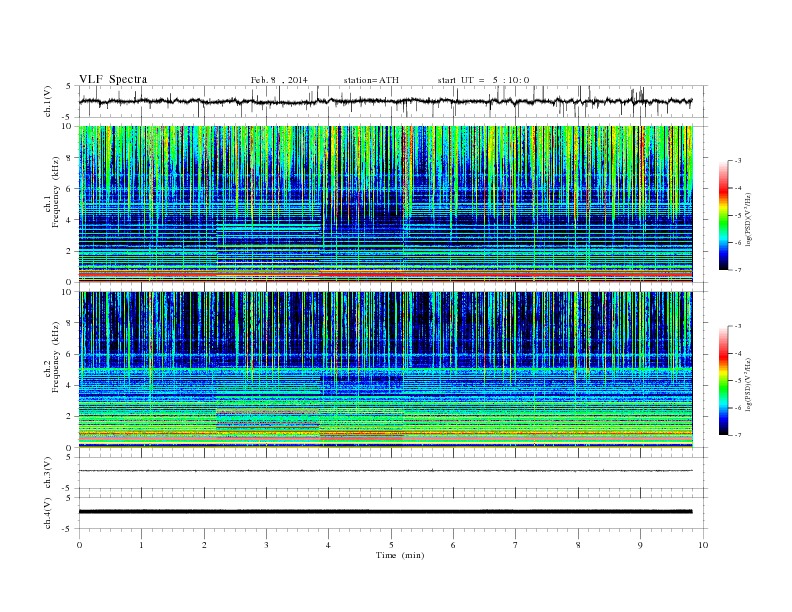Click the "-4" tick on ch.2 colorbar
The height and width of the screenshot is (612, 792).
click(x=737, y=353)
